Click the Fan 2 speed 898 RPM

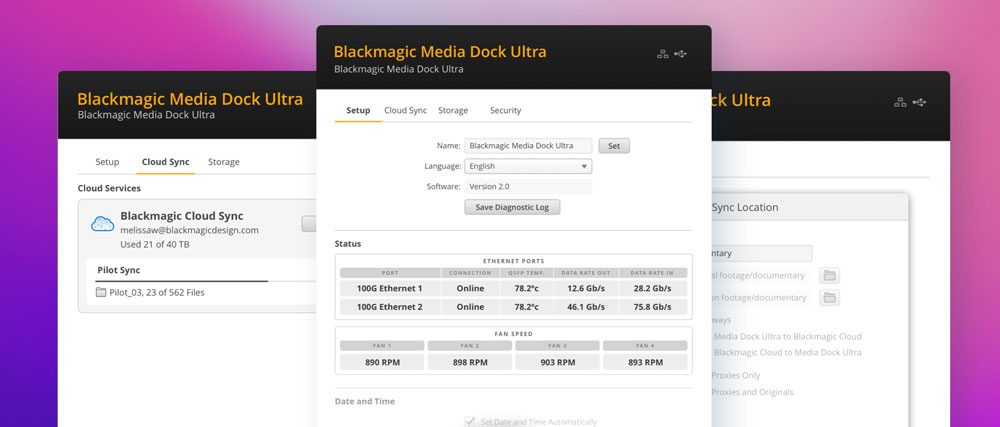[x=469, y=363]
